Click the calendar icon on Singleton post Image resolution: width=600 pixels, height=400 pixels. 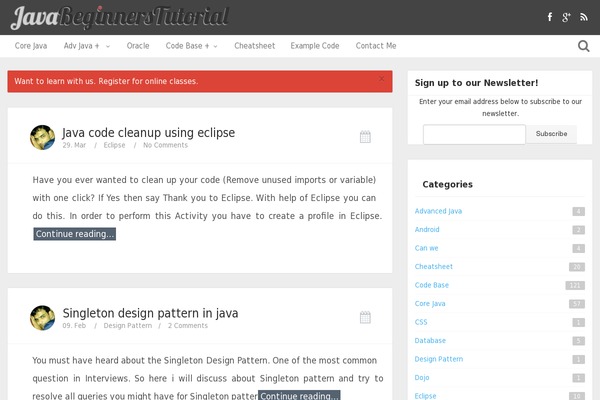(365, 317)
